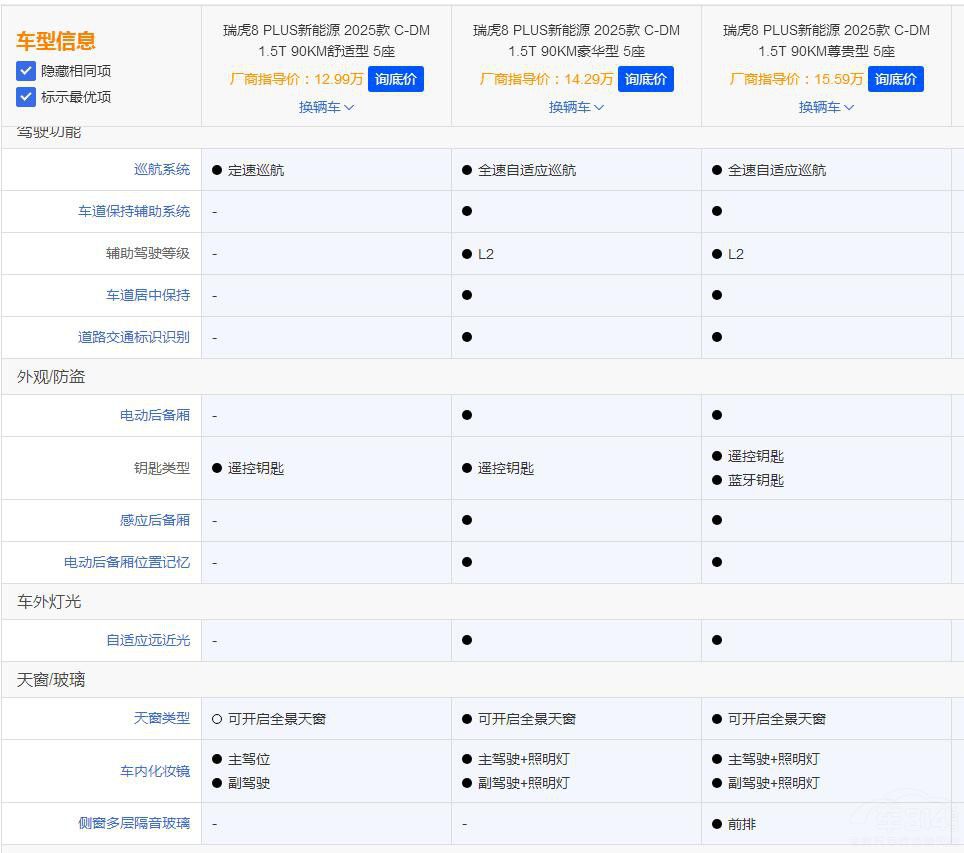Click the 车道居中保持 link
The image size is (964, 853).
click(148, 296)
